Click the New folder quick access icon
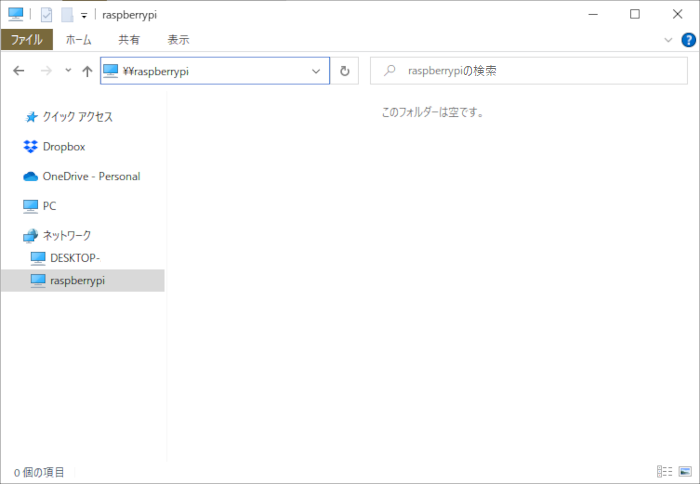The width and height of the screenshot is (700, 484). point(66,15)
